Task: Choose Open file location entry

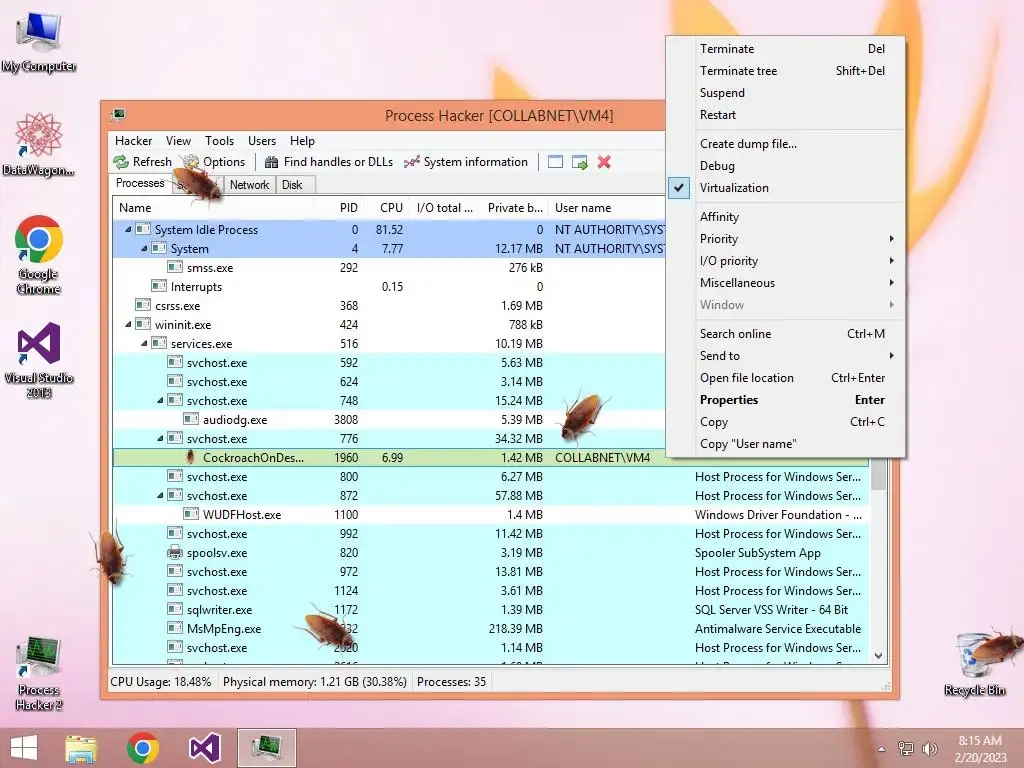Action: point(786,377)
